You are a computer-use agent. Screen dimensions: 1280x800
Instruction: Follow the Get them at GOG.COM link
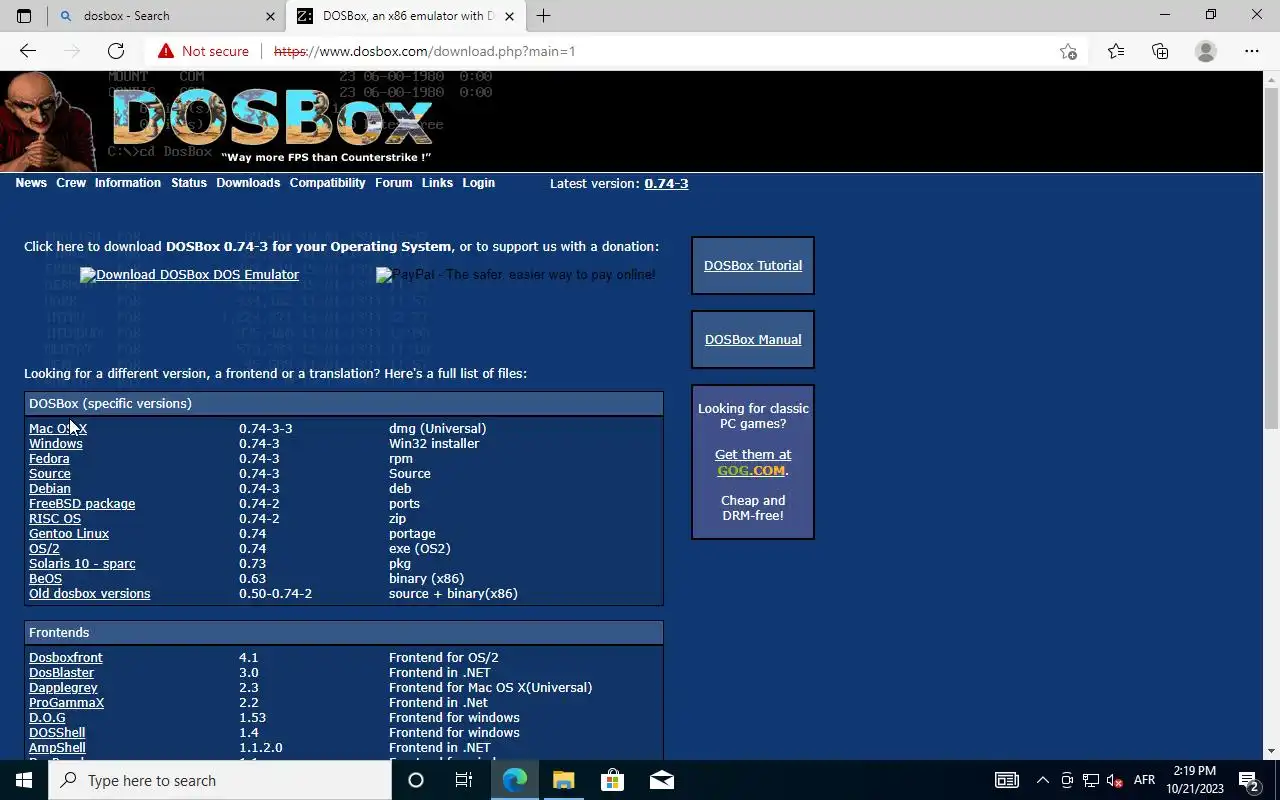pyautogui.click(x=753, y=462)
